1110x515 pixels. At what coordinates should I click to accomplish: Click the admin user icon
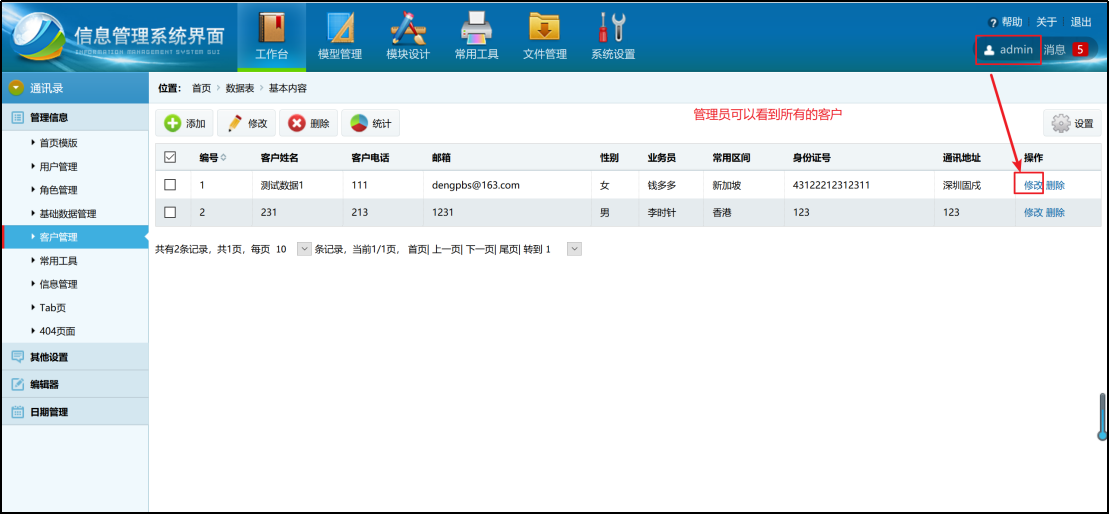(989, 50)
